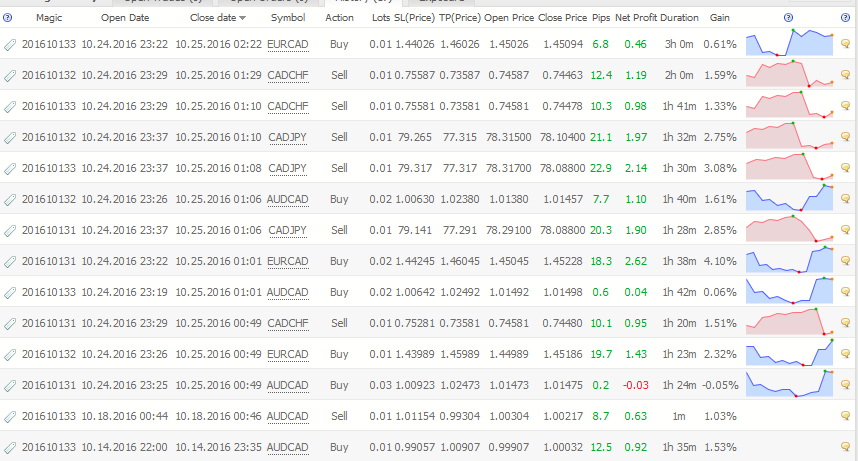Viewport: 858px width, 461px height.
Task: Sort the table by Magic column header
Action: click(49, 18)
